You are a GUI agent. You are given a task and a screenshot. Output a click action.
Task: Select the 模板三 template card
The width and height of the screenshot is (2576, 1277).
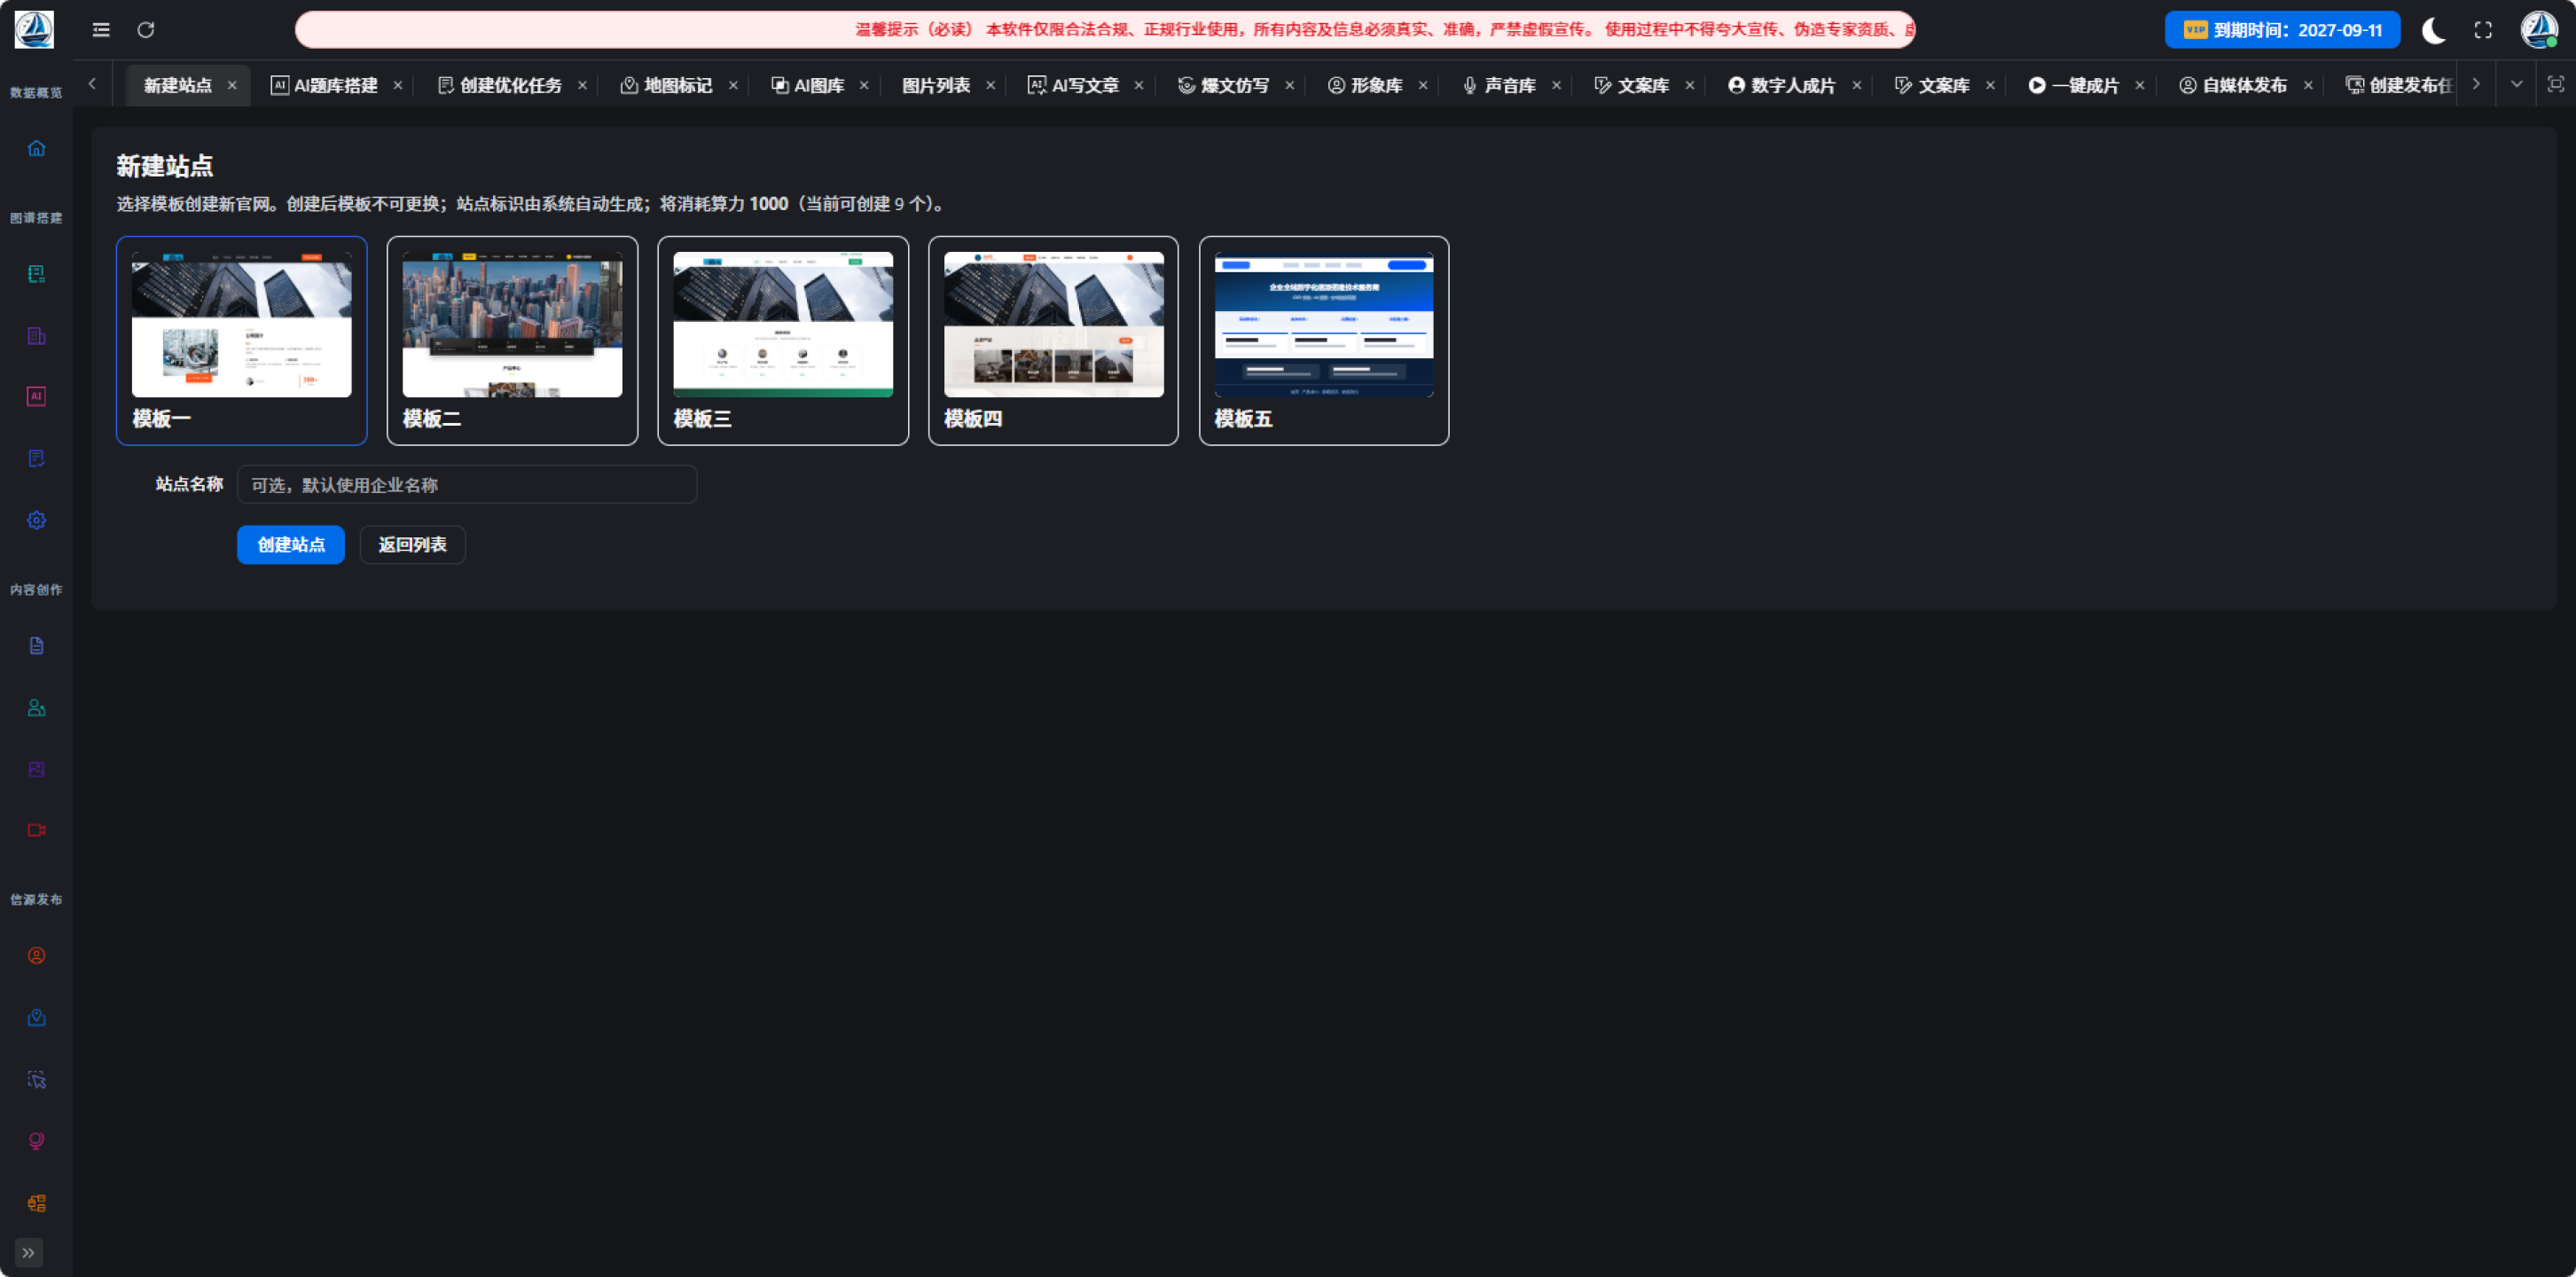click(x=783, y=341)
